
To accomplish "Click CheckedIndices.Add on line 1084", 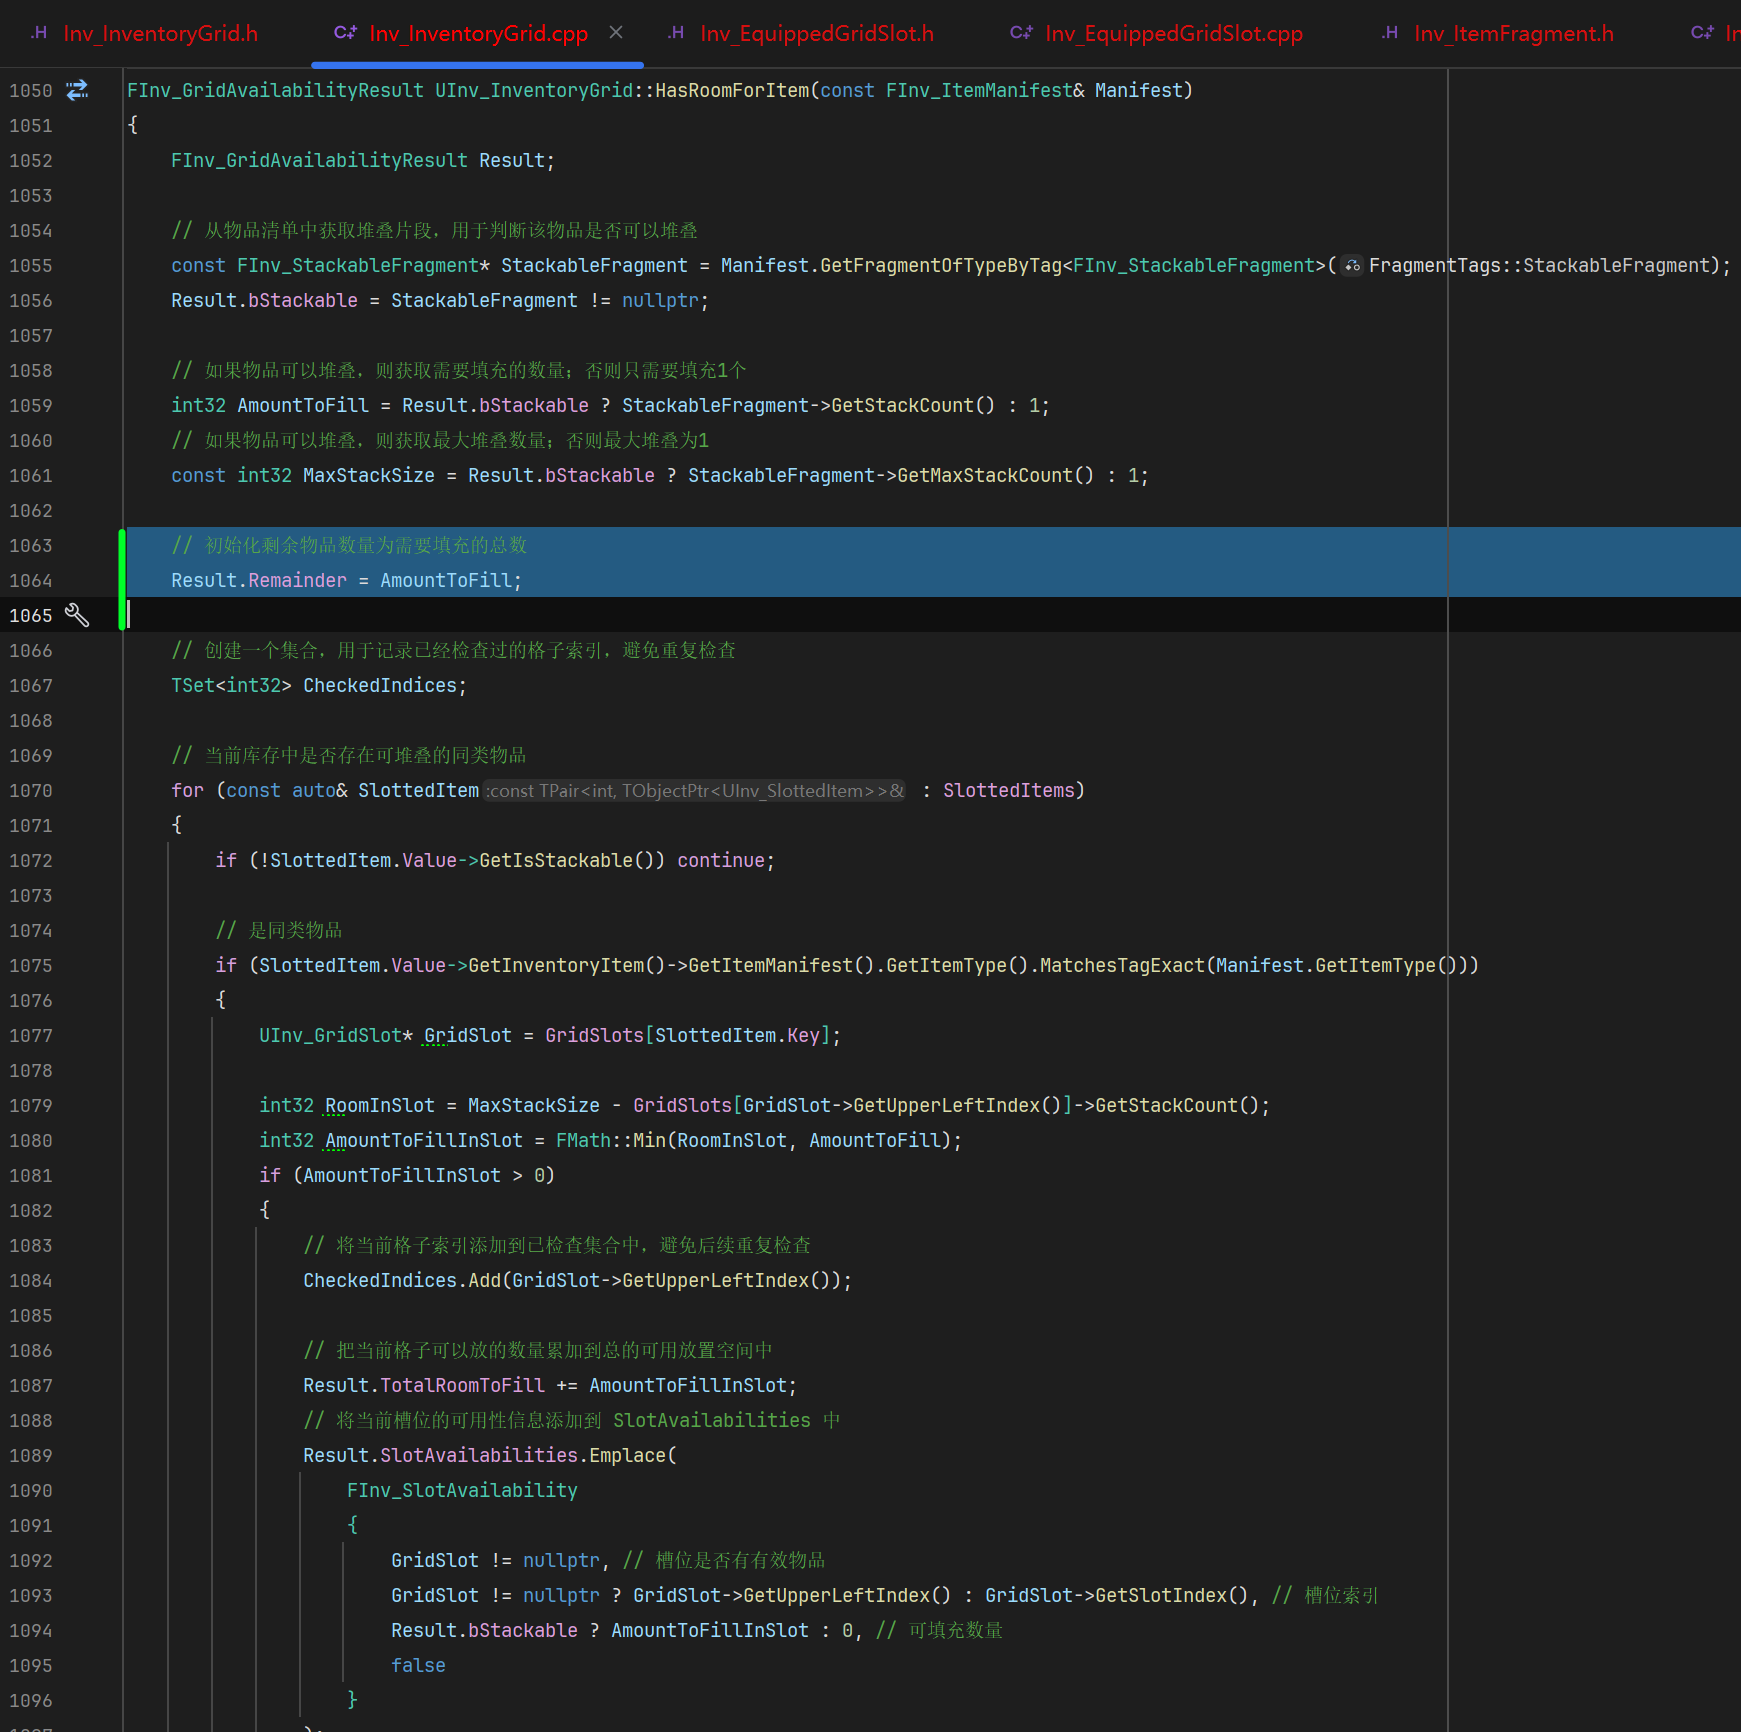I will point(402,1280).
